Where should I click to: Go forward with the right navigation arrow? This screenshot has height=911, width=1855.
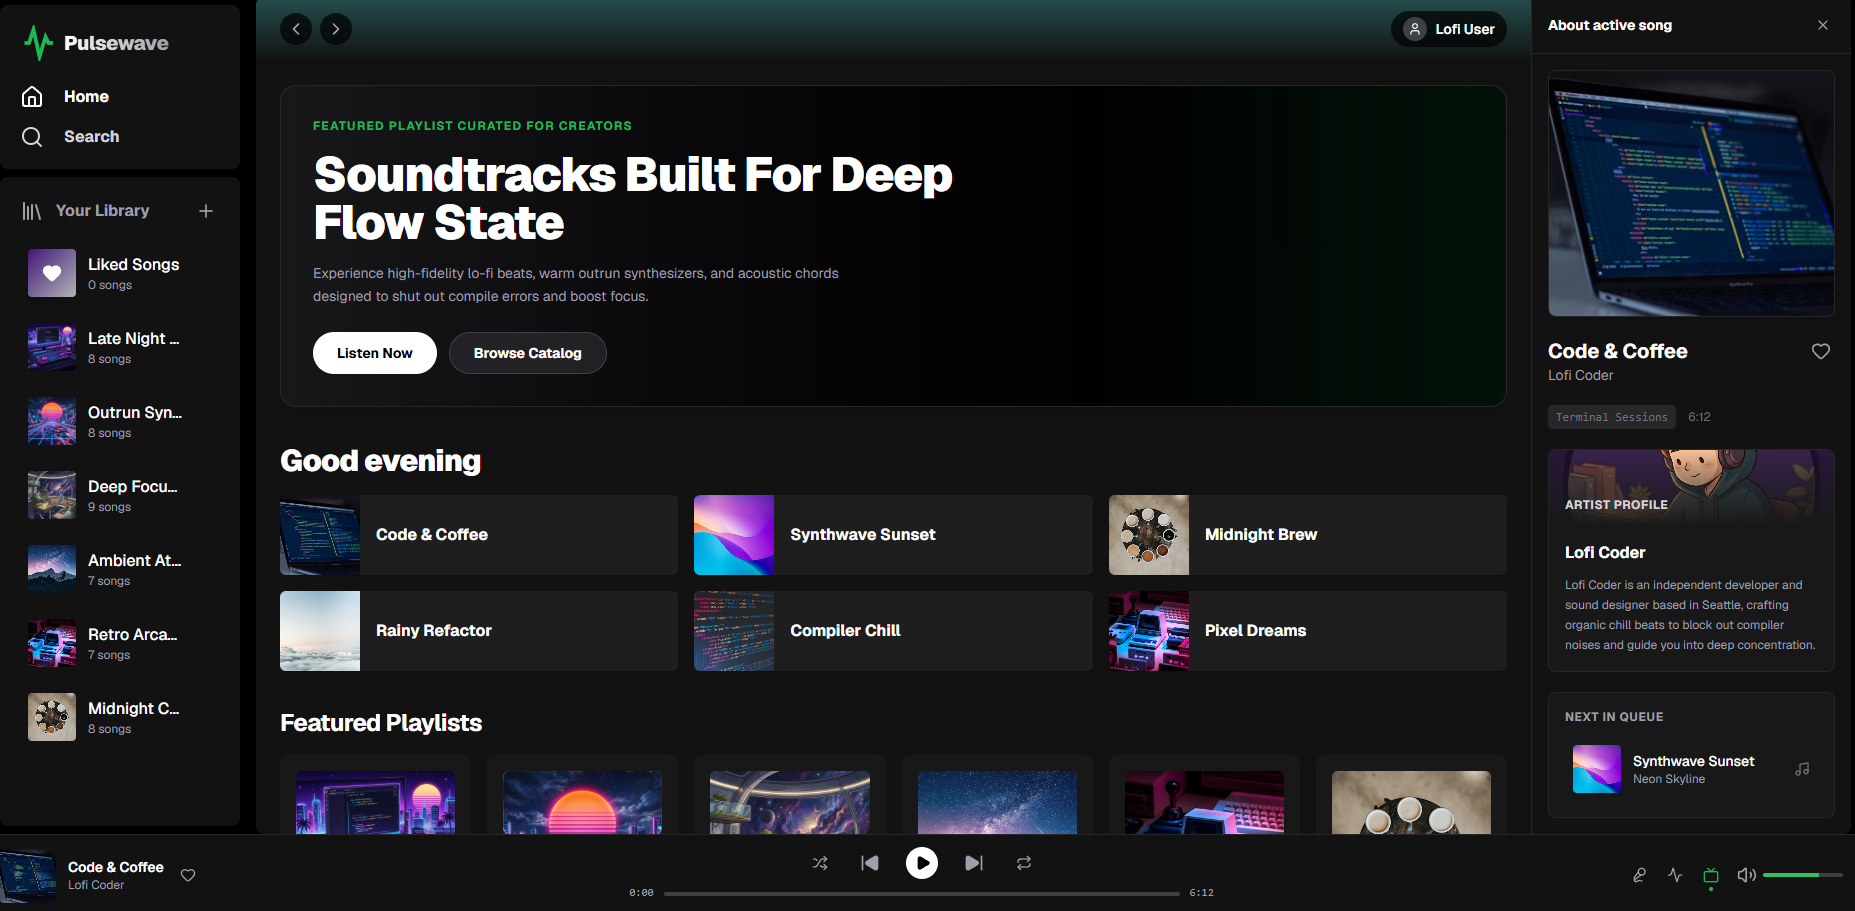[x=336, y=29]
